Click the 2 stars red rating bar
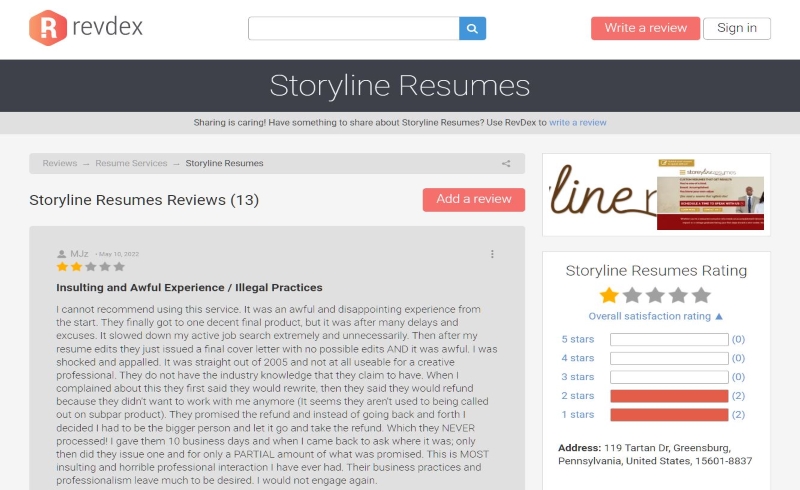The image size is (800, 490). point(669,396)
